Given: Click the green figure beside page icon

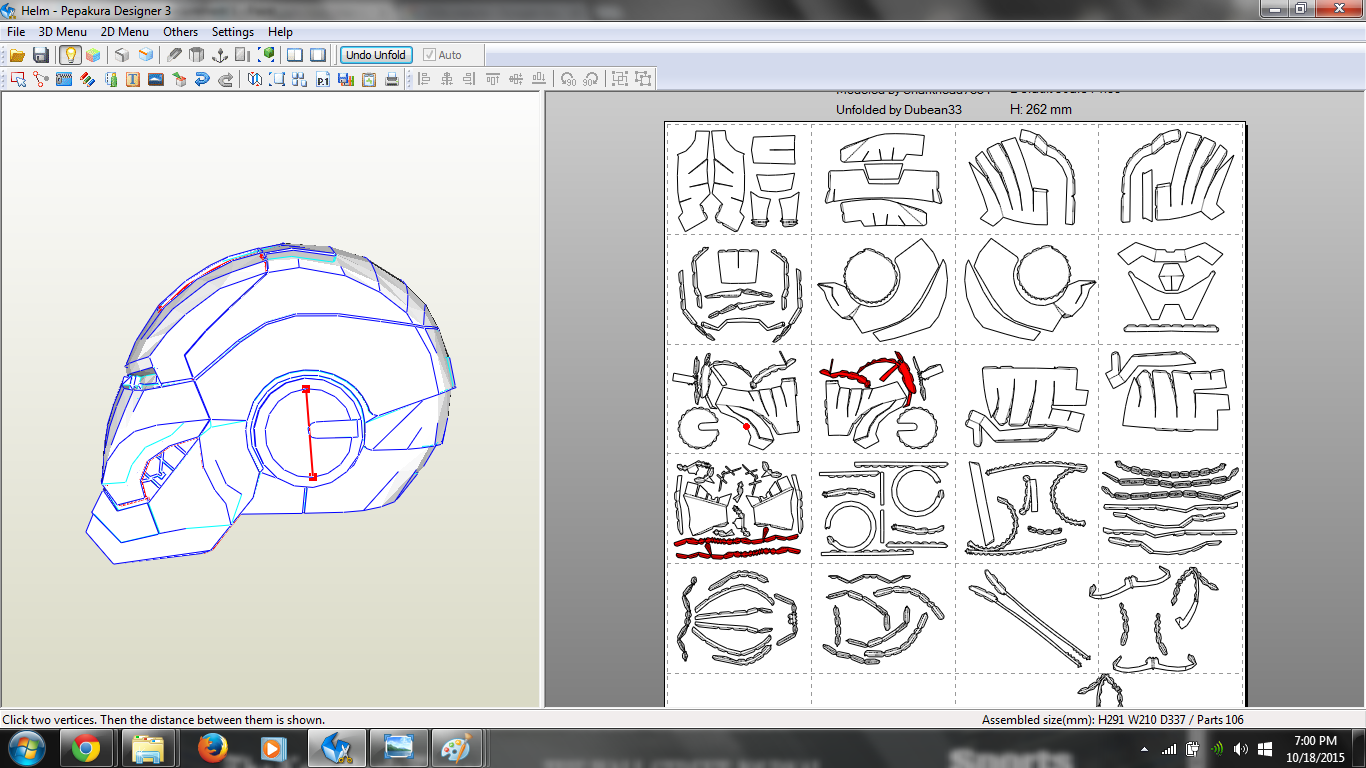Looking at the screenshot, I should point(110,79).
